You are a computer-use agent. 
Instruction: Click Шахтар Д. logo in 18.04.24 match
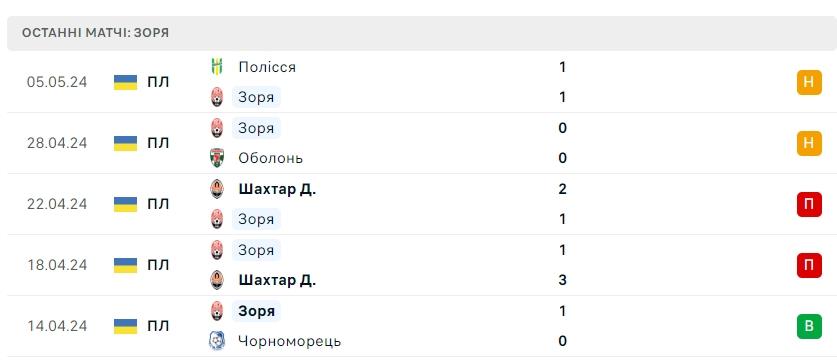tap(217, 280)
